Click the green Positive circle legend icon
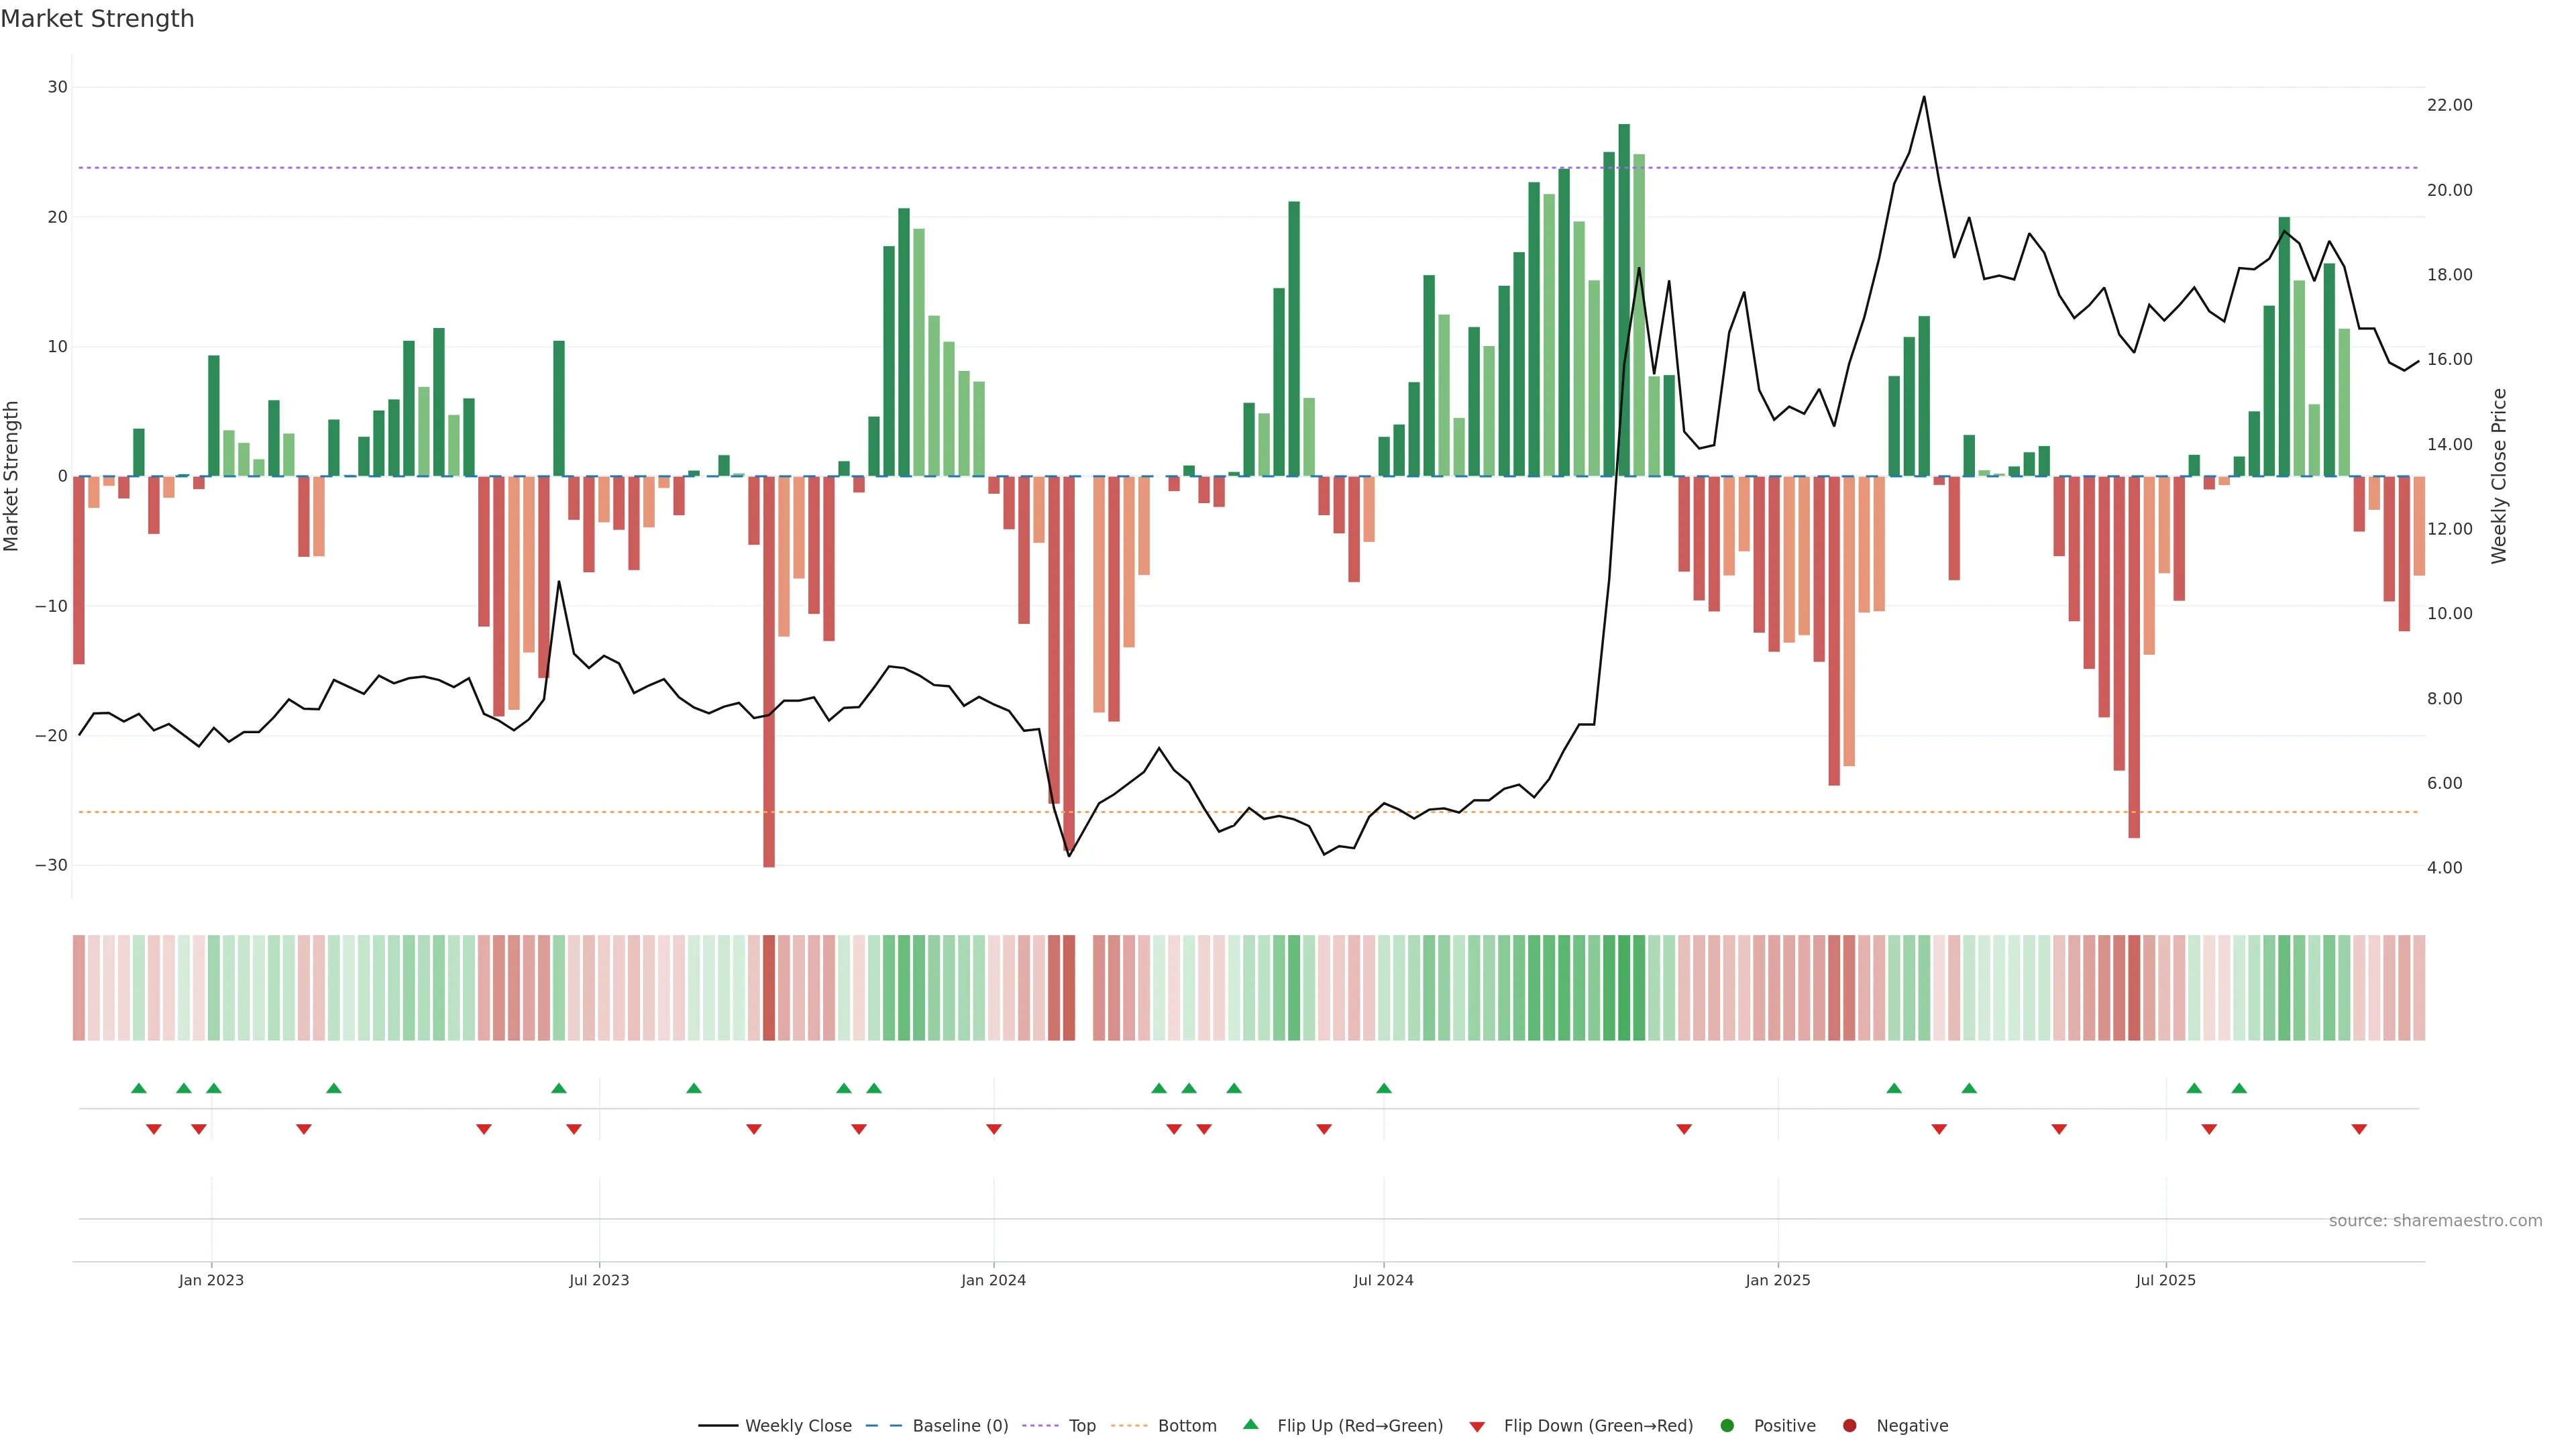The width and height of the screenshot is (2576, 1449). click(1727, 1425)
